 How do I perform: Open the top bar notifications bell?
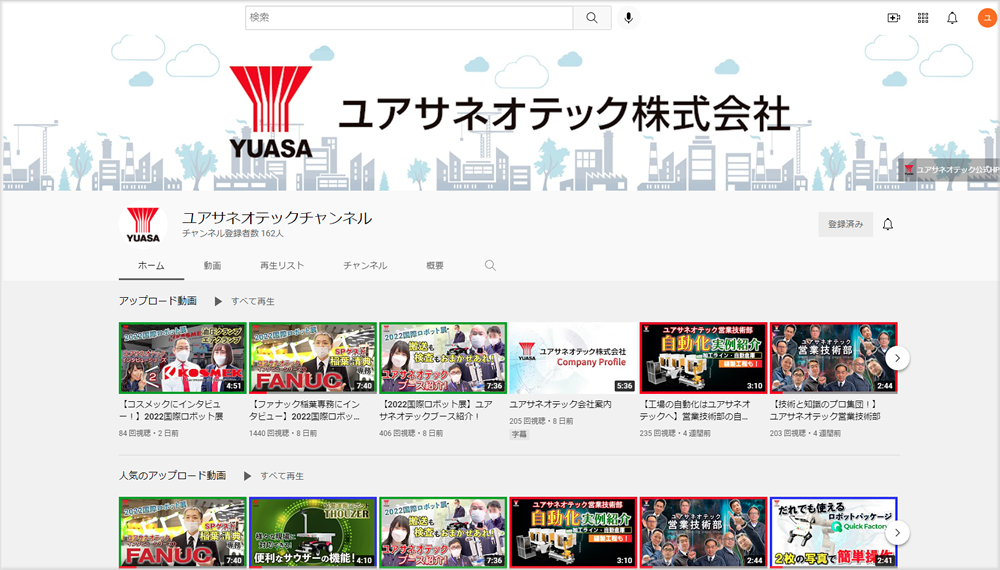click(x=952, y=18)
